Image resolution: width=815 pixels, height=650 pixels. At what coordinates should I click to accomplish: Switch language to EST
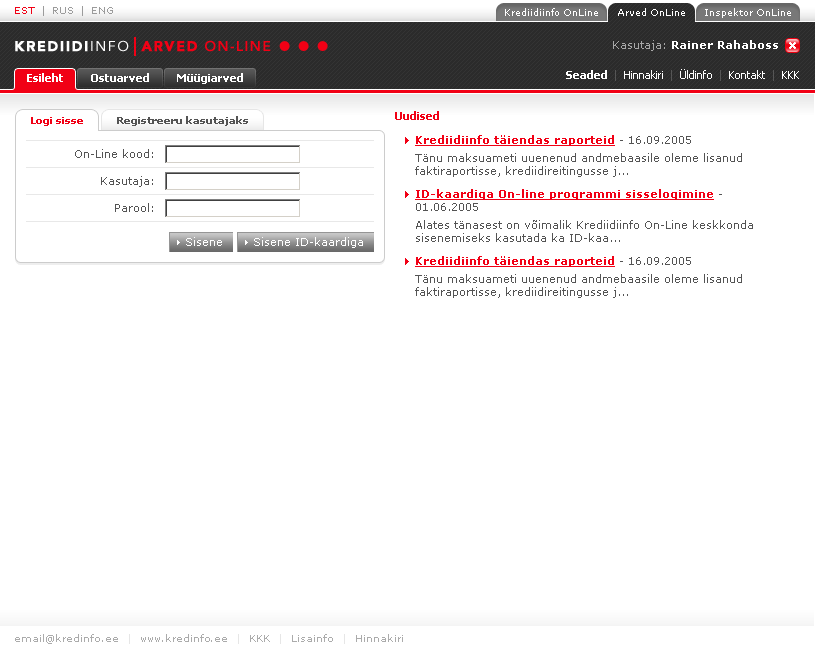24,10
